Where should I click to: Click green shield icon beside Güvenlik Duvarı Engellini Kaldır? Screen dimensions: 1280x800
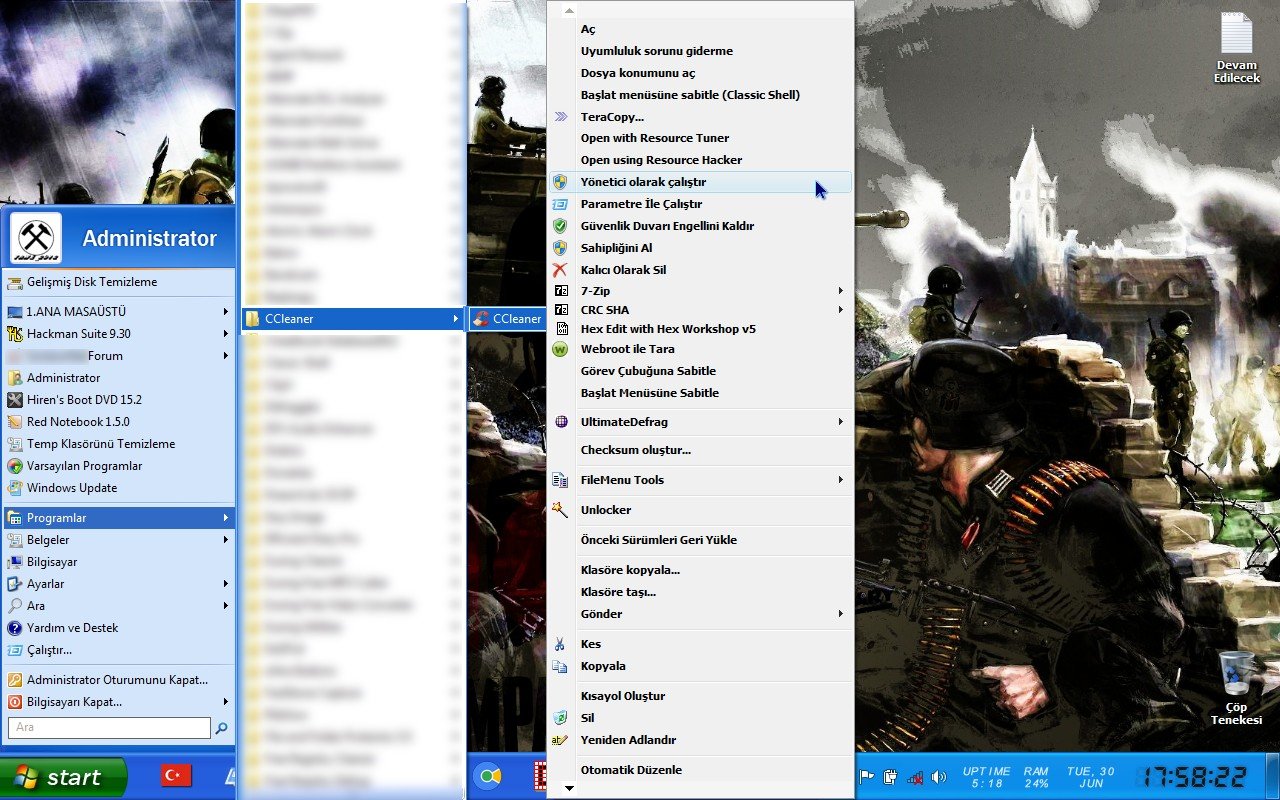click(561, 226)
